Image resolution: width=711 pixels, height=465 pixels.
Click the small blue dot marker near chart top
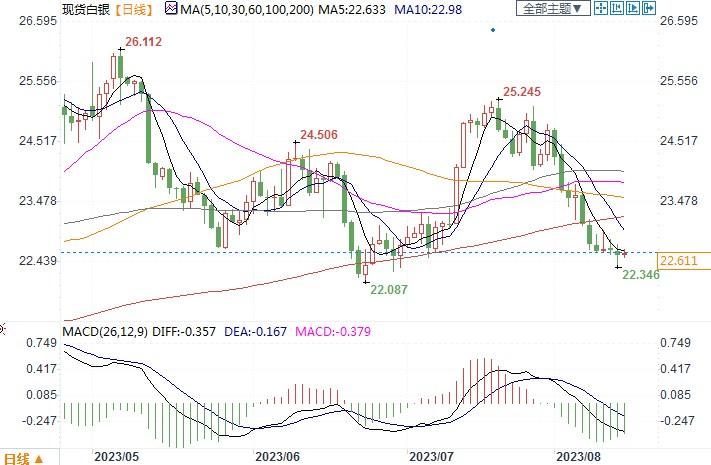pos(492,30)
